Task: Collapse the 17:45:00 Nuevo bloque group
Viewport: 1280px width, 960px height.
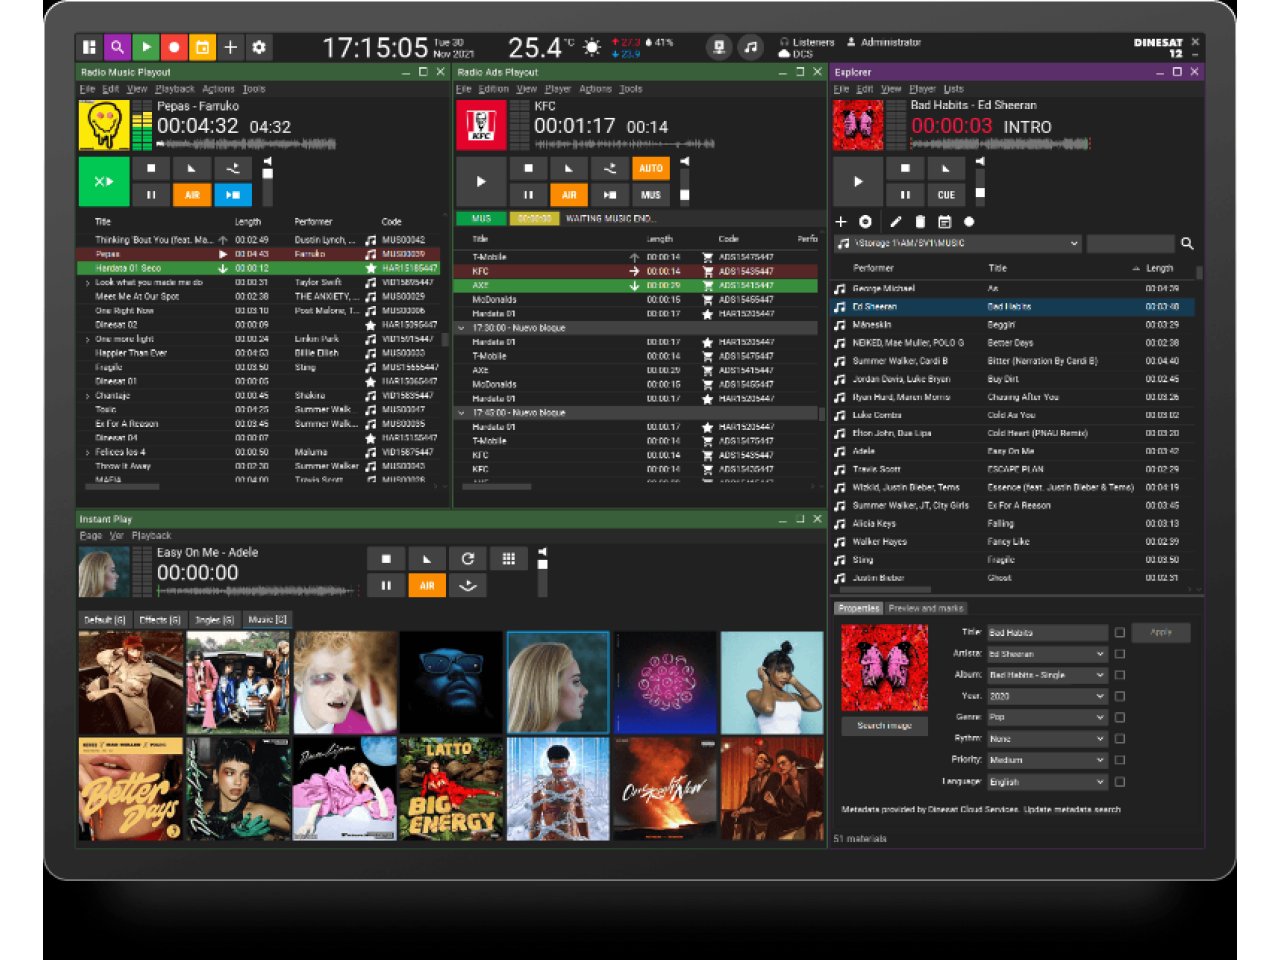Action: point(461,412)
